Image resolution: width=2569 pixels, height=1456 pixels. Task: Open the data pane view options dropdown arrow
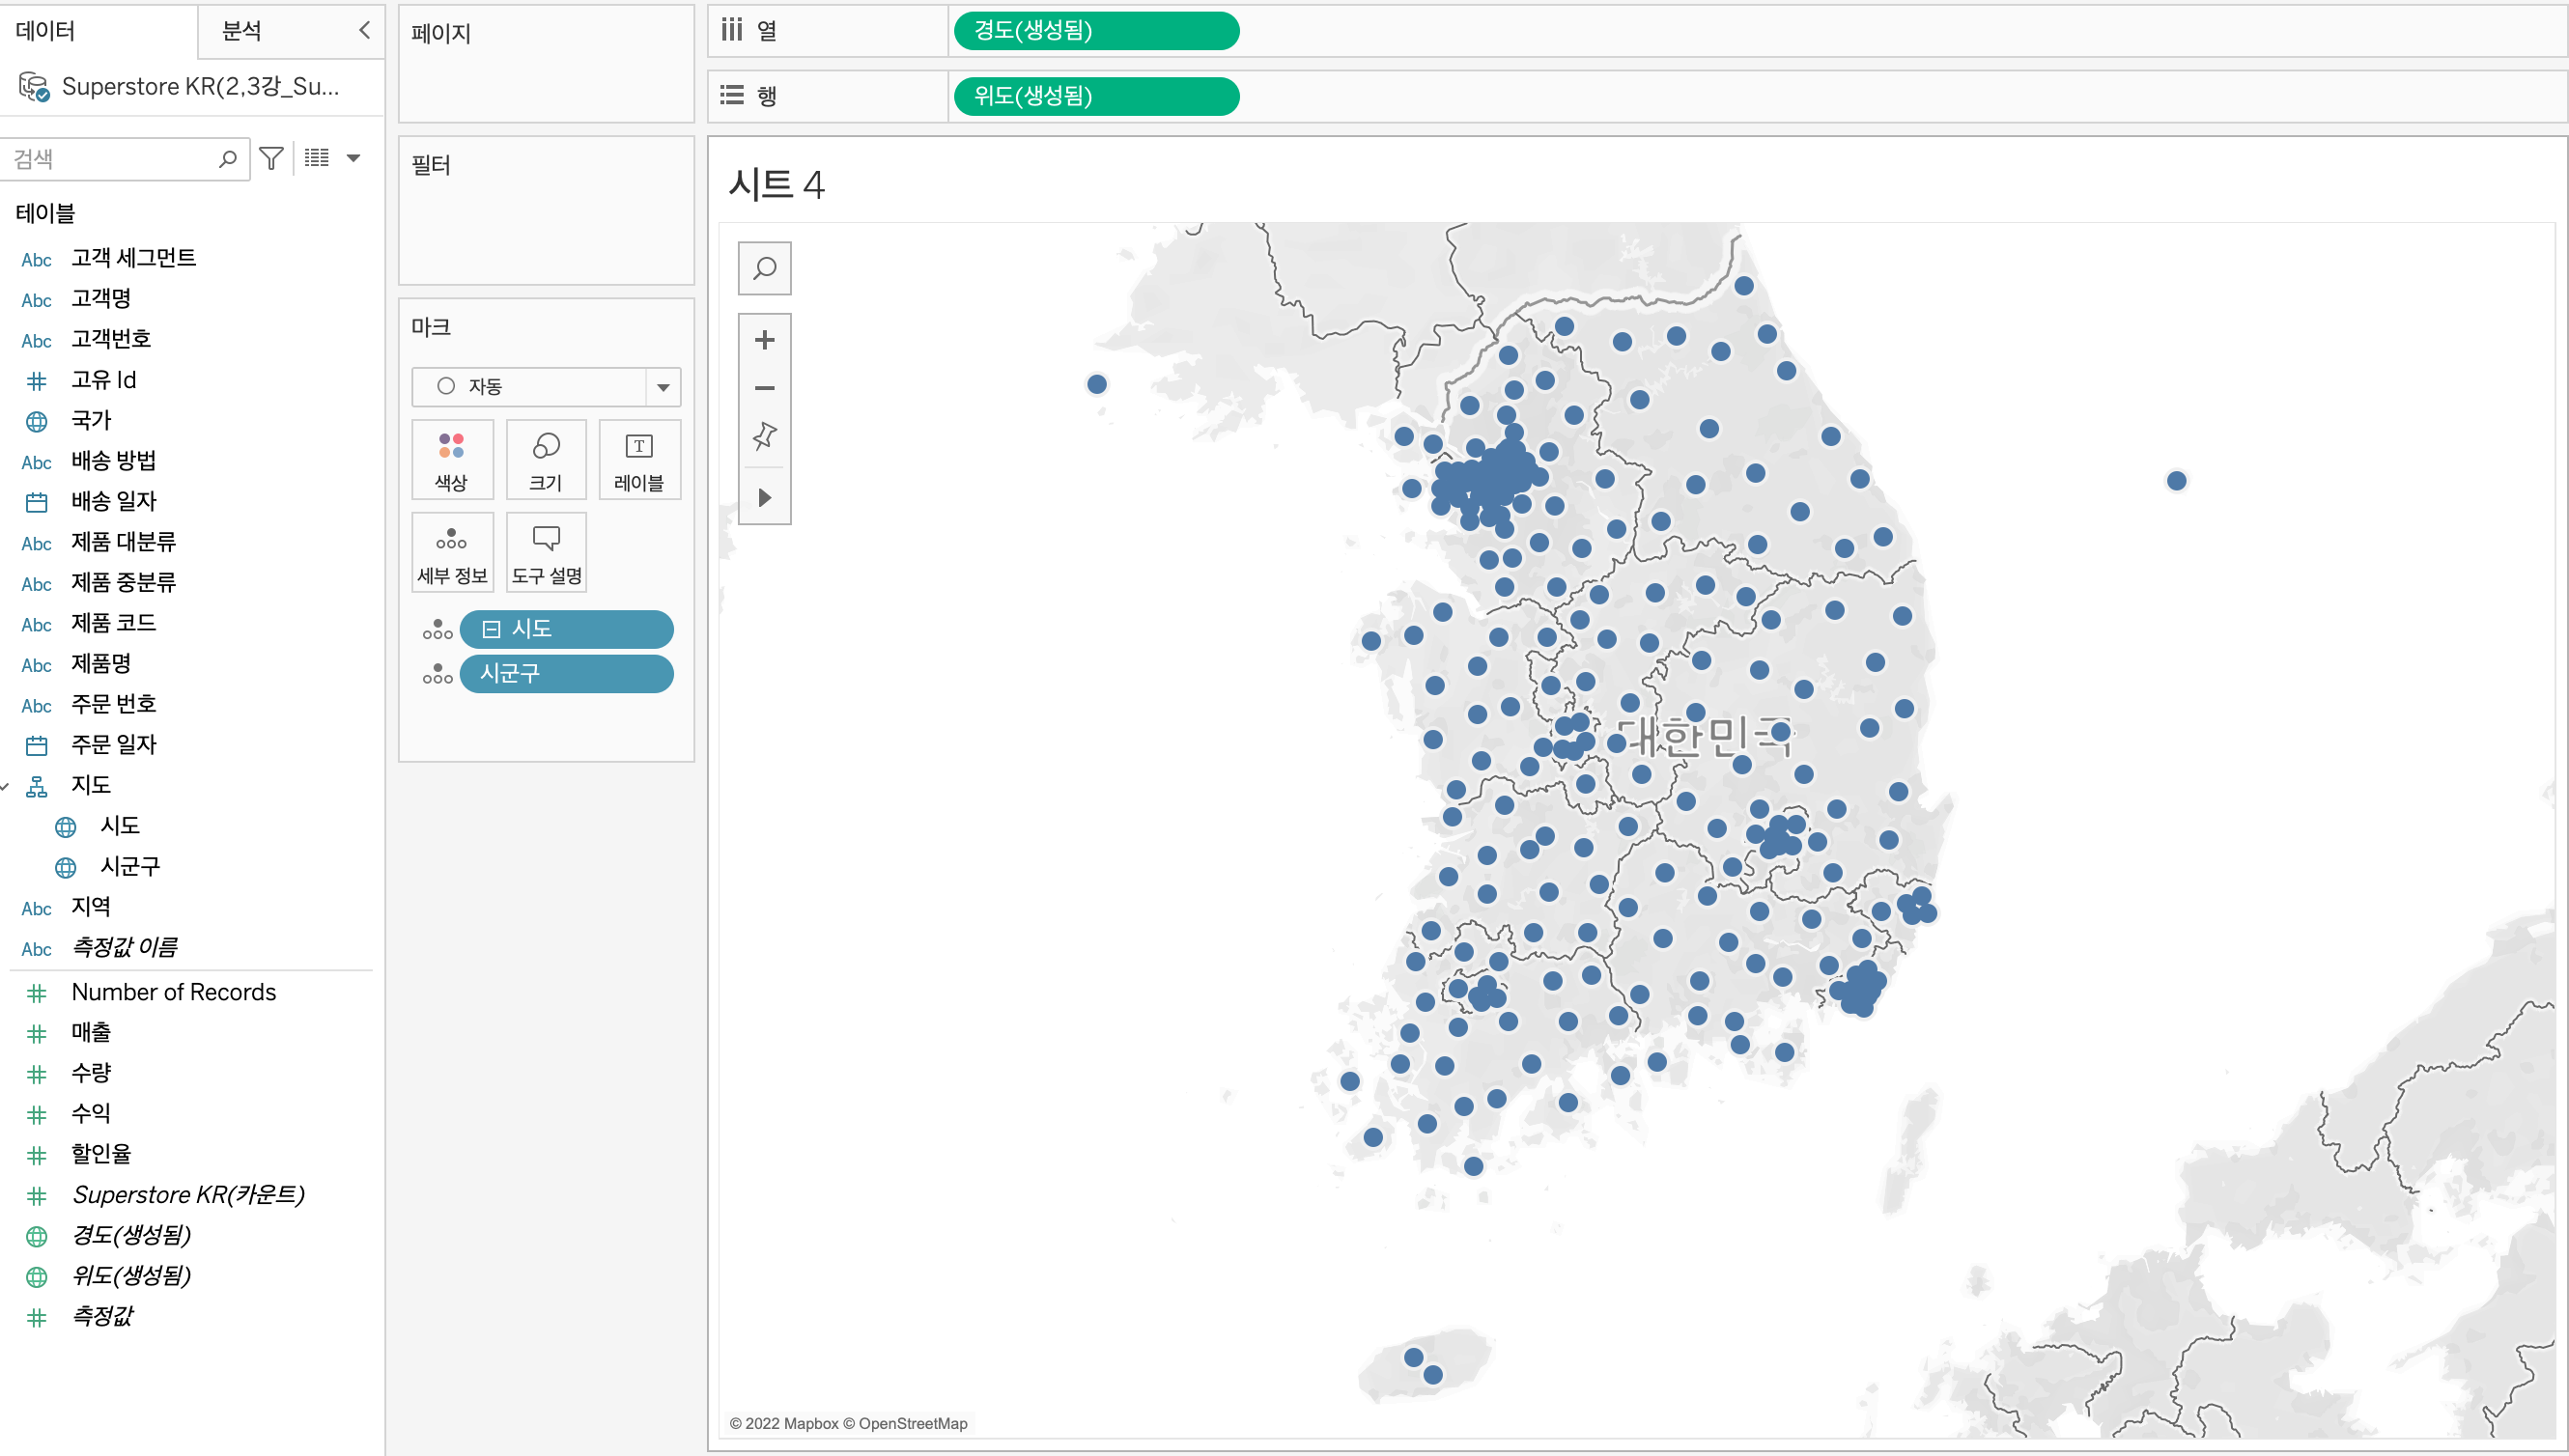[x=353, y=158]
